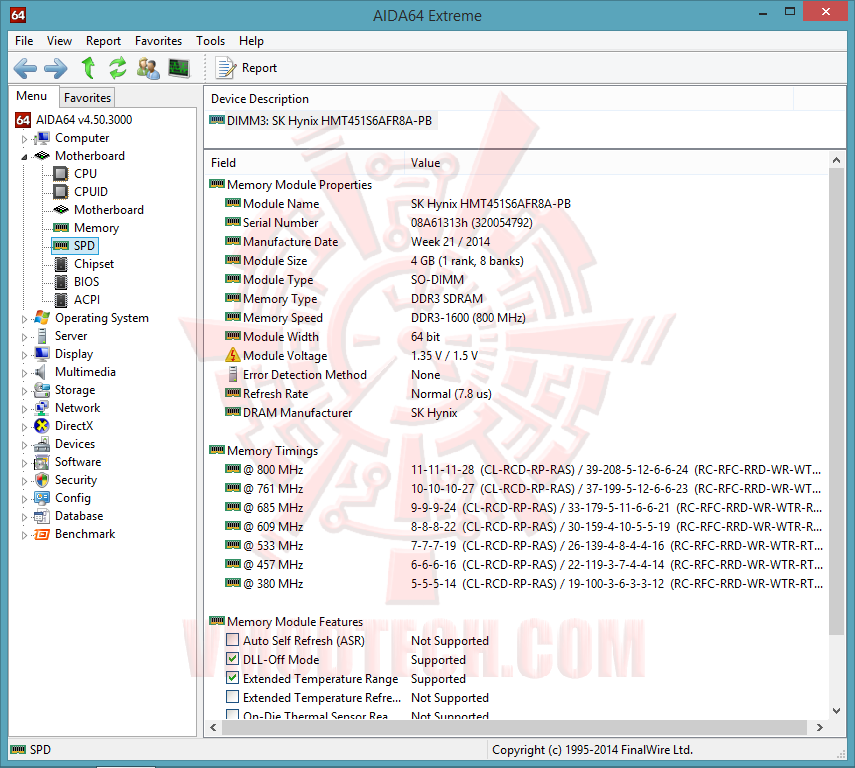Select the DirectX category
The image size is (855, 768).
(74, 425)
